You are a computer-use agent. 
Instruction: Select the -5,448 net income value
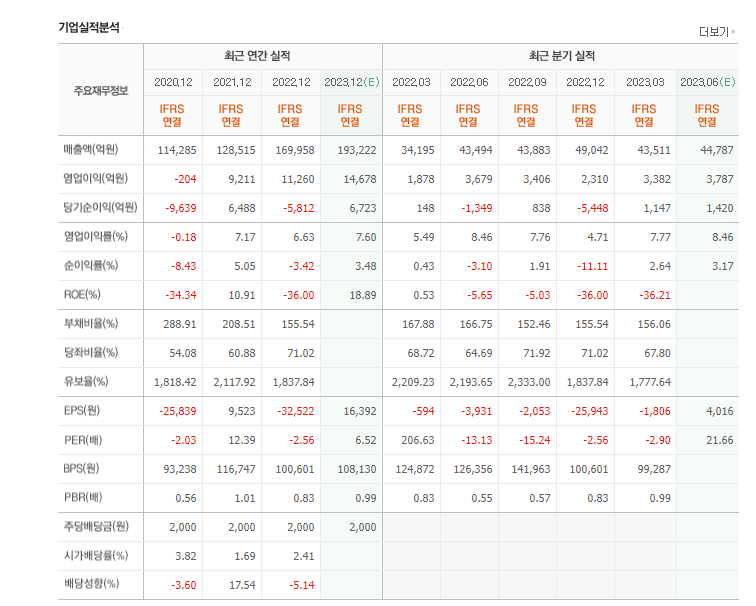pos(593,208)
